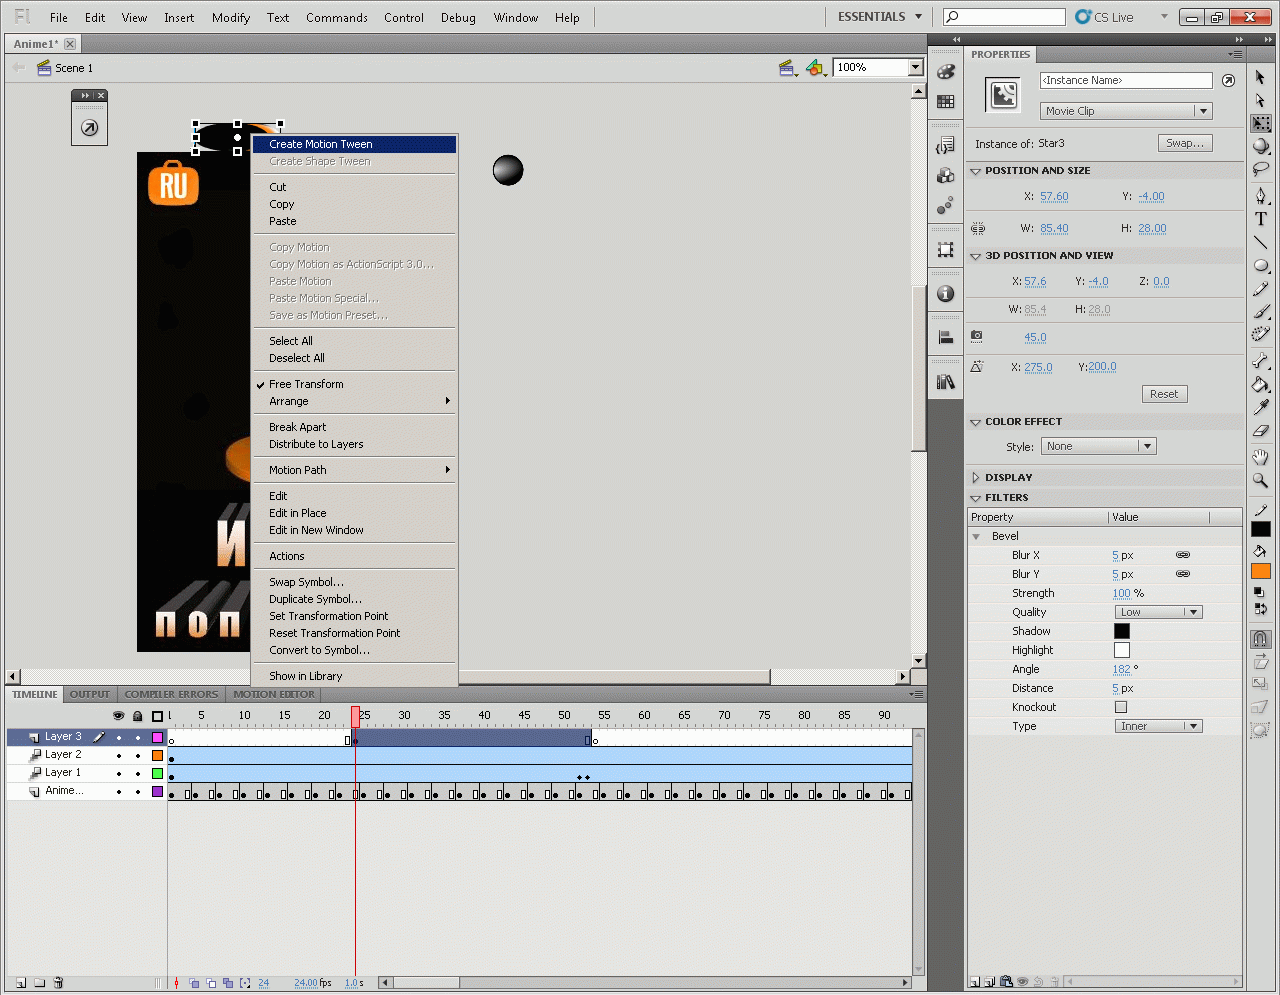Choose the Eraser tool

pyautogui.click(x=1260, y=431)
